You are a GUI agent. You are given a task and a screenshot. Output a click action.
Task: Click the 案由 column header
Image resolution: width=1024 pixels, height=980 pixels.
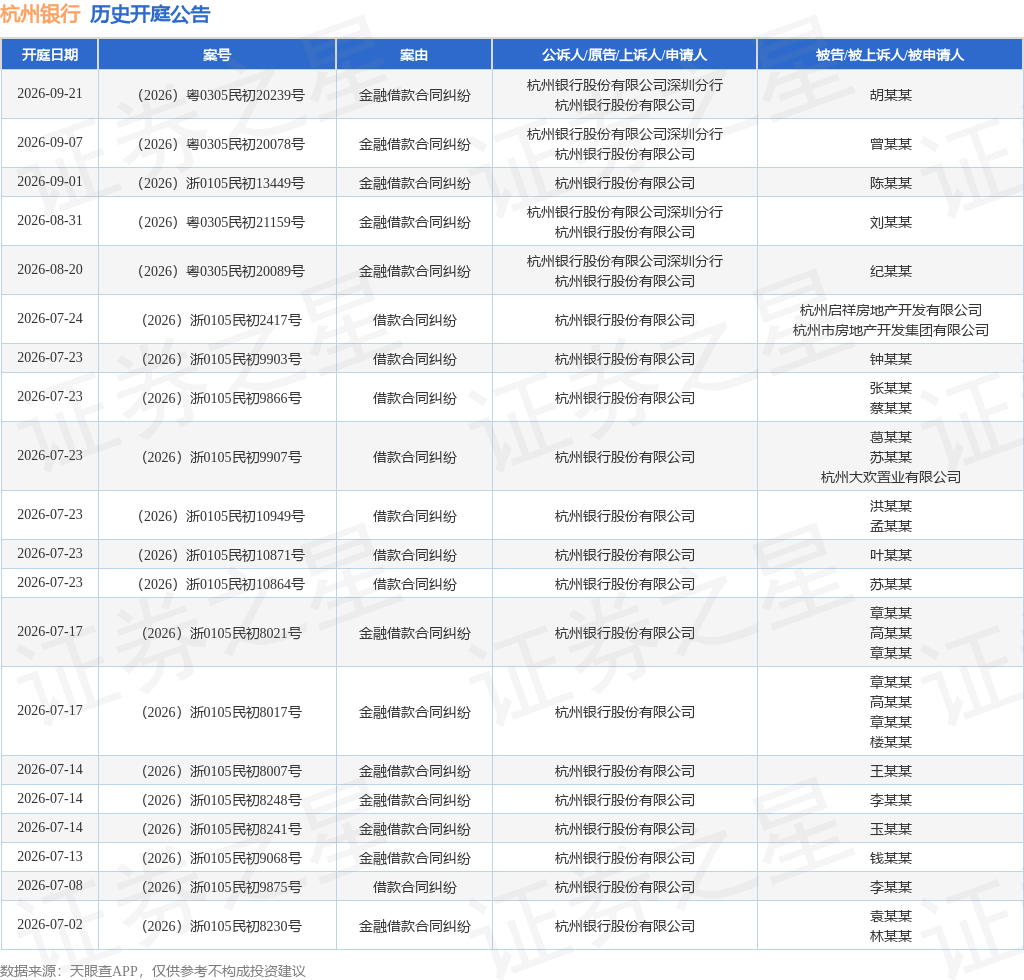414,55
